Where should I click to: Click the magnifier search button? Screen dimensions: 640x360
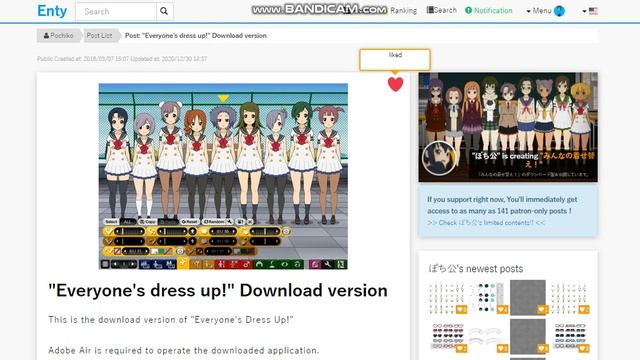point(164,11)
